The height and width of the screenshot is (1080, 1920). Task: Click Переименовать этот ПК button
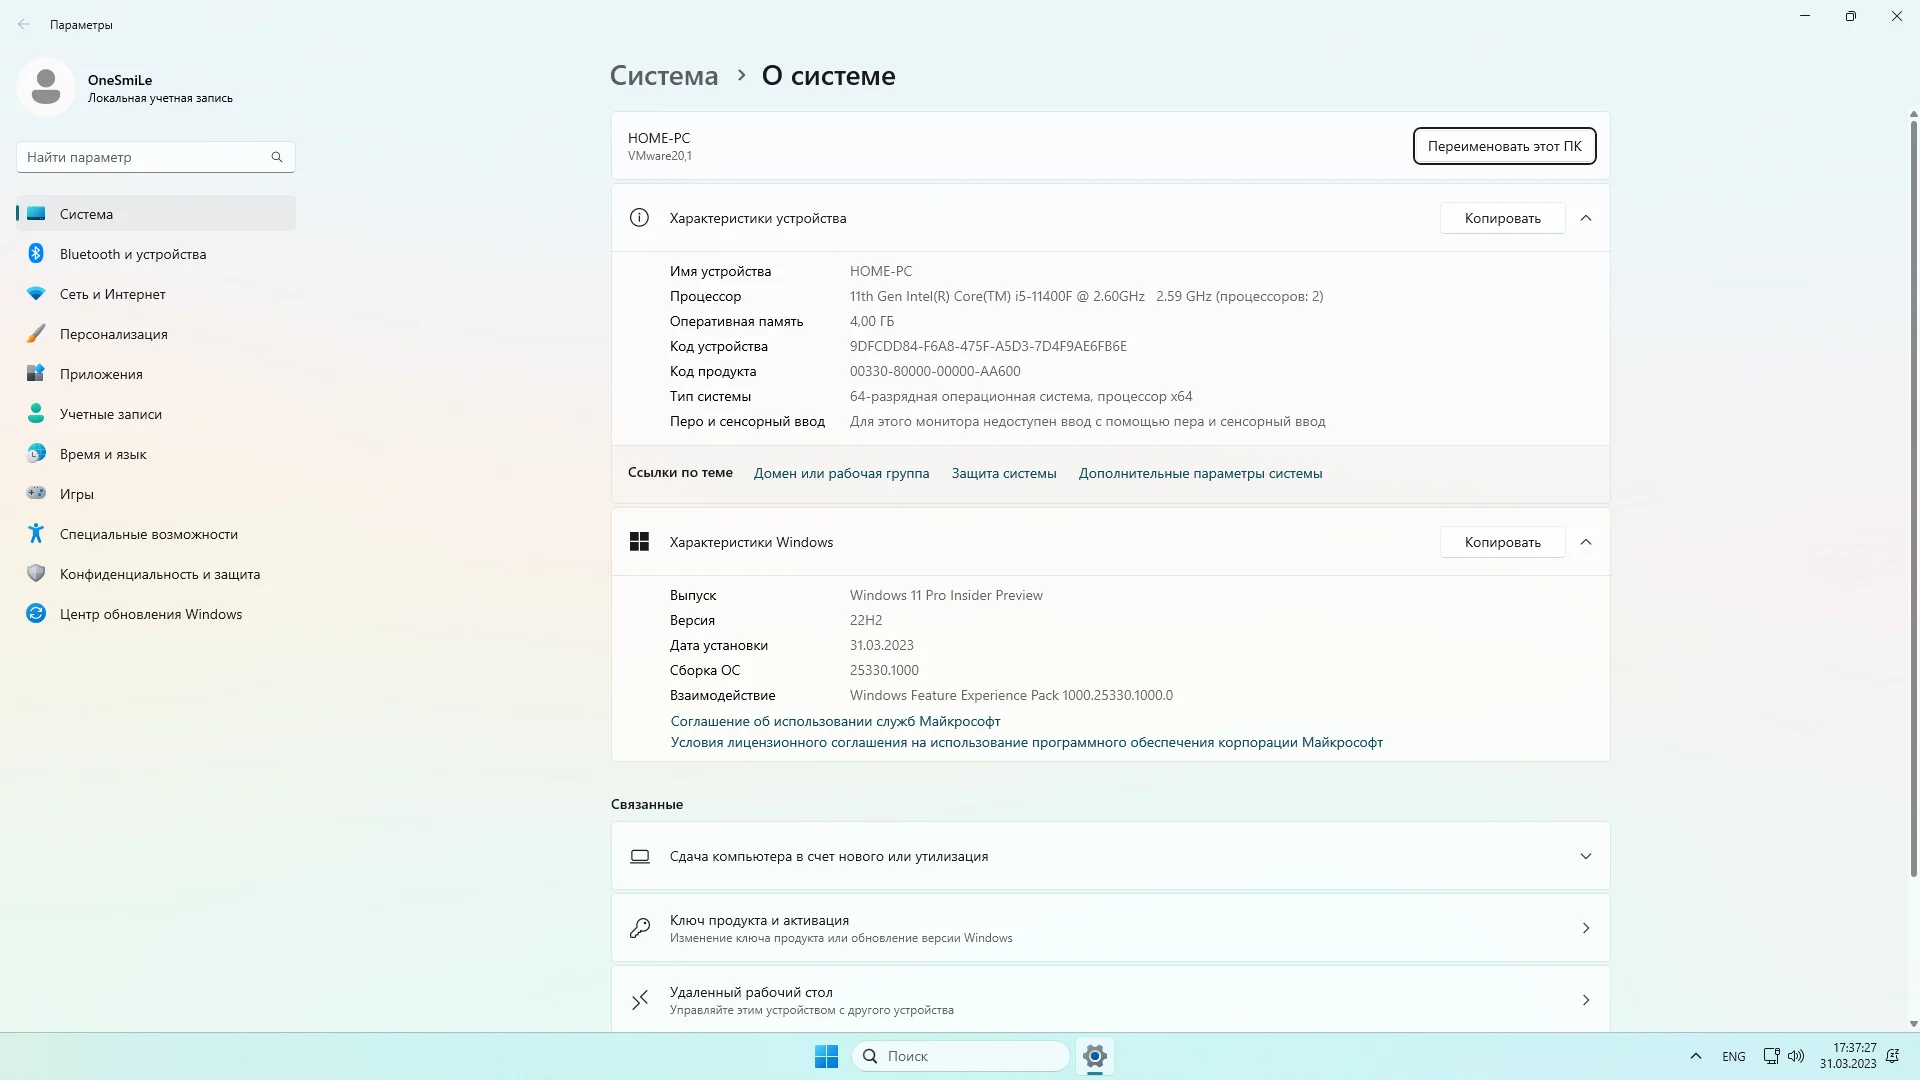[1504, 146]
